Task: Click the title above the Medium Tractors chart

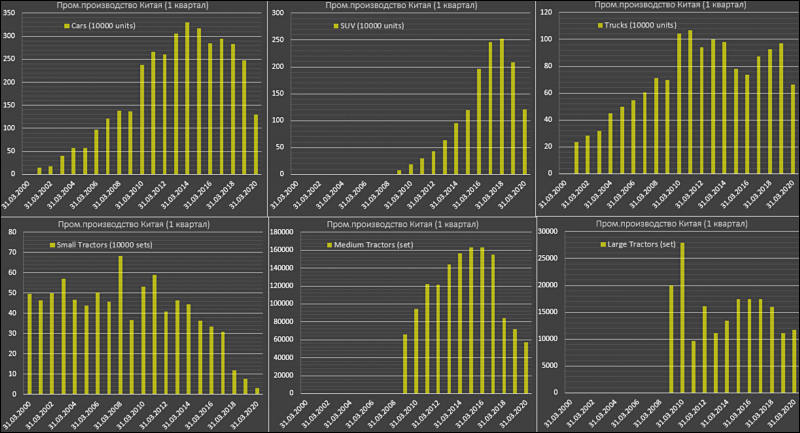Action: tap(403, 224)
